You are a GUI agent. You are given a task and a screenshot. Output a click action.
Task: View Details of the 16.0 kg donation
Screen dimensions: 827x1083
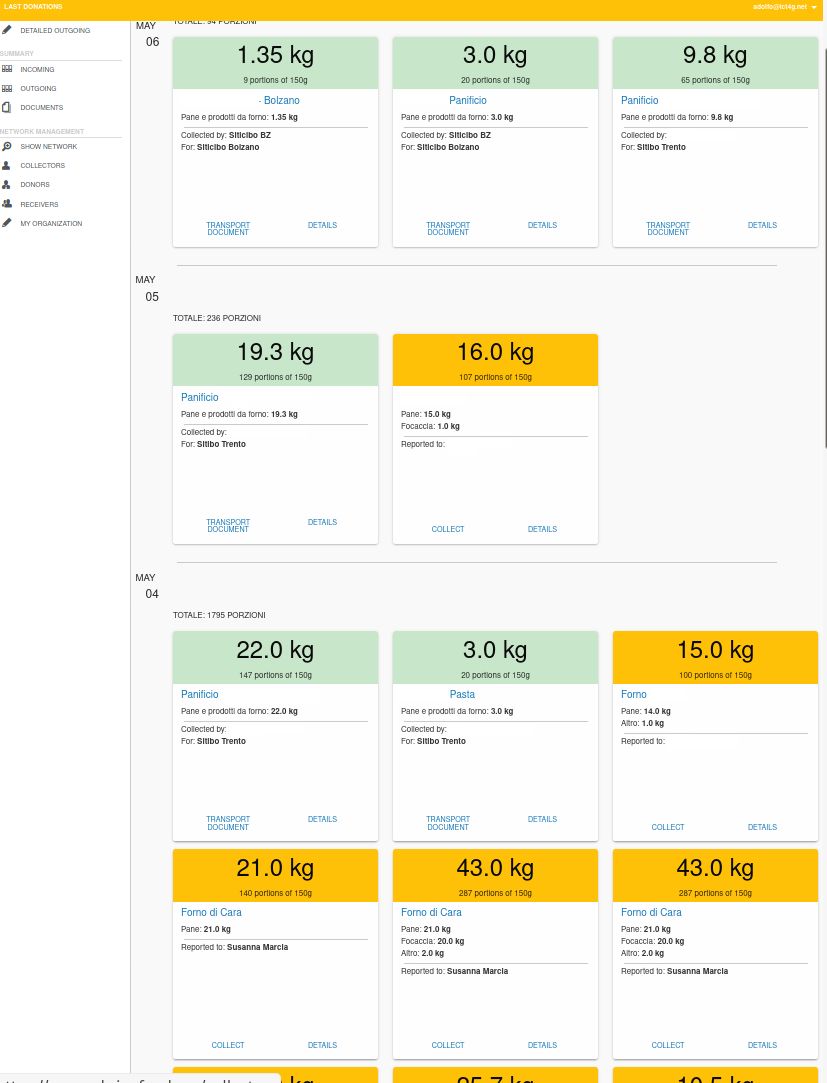click(542, 529)
